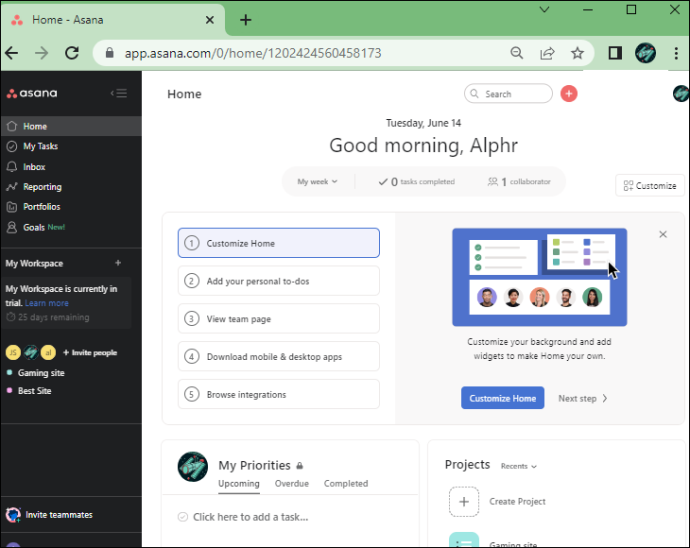Image resolution: width=690 pixels, height=548 pixels.
Task: Click Invite teammates at the sidebar bottom
Action: 50,515
